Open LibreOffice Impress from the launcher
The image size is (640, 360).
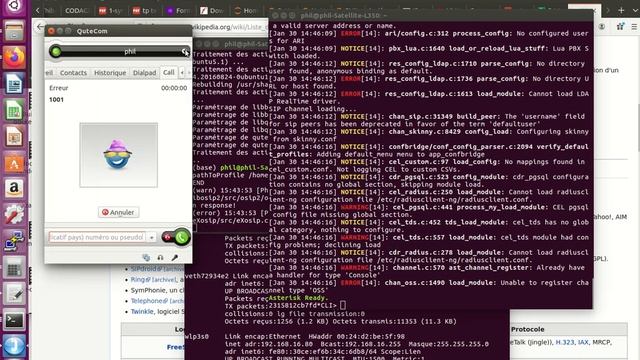[14, 136]
